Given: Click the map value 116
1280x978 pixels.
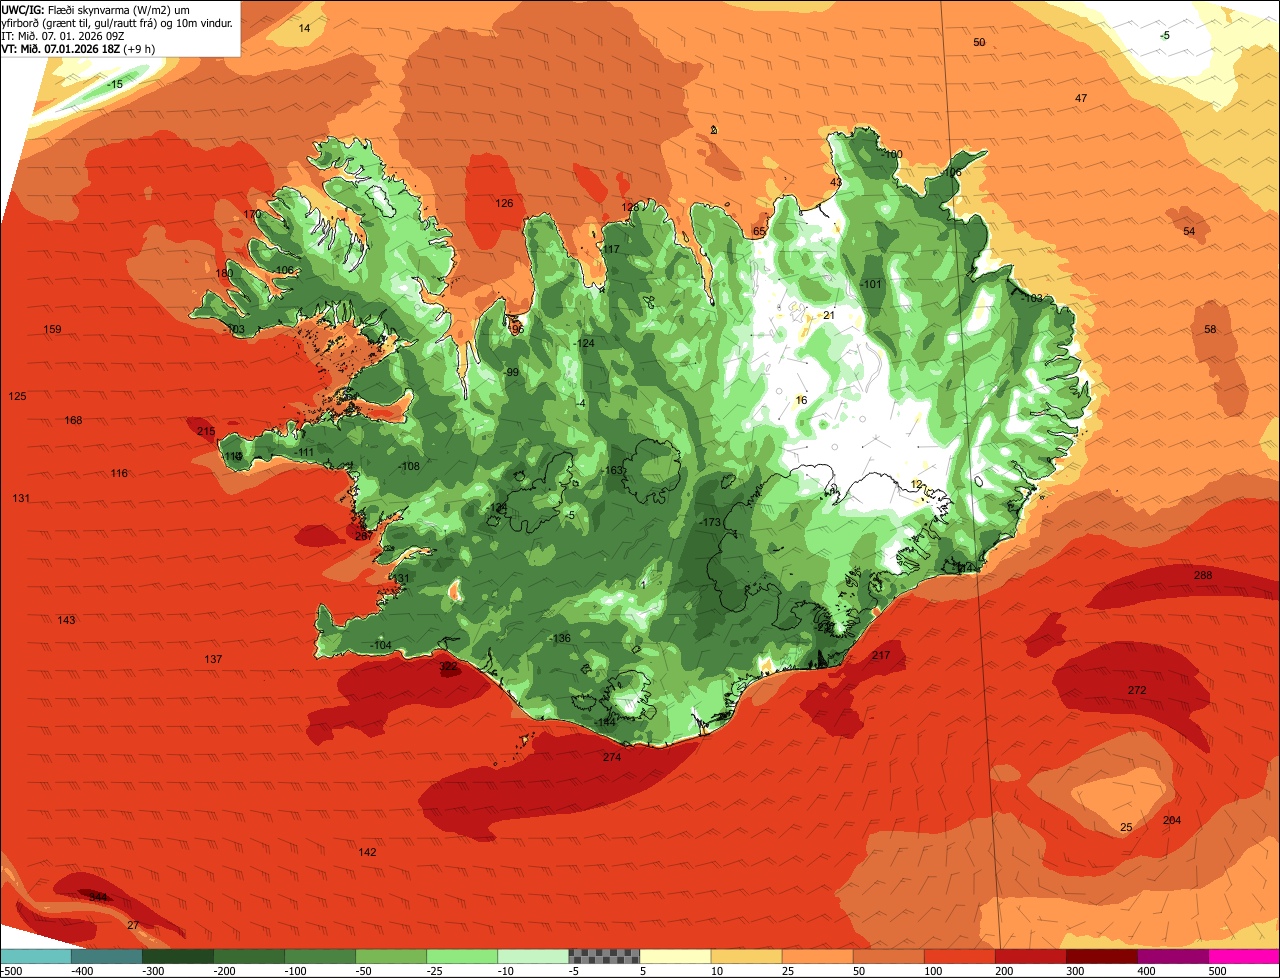Looking at the screenshot, I should 119,474.
